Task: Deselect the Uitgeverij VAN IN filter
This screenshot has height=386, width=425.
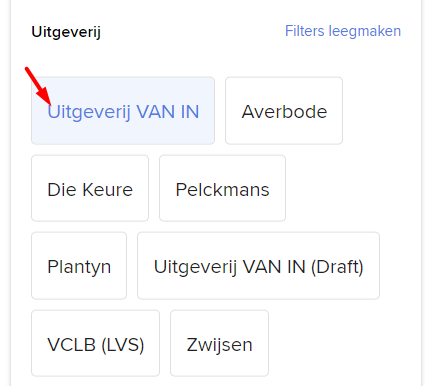Action: click(x=123, y=111)
